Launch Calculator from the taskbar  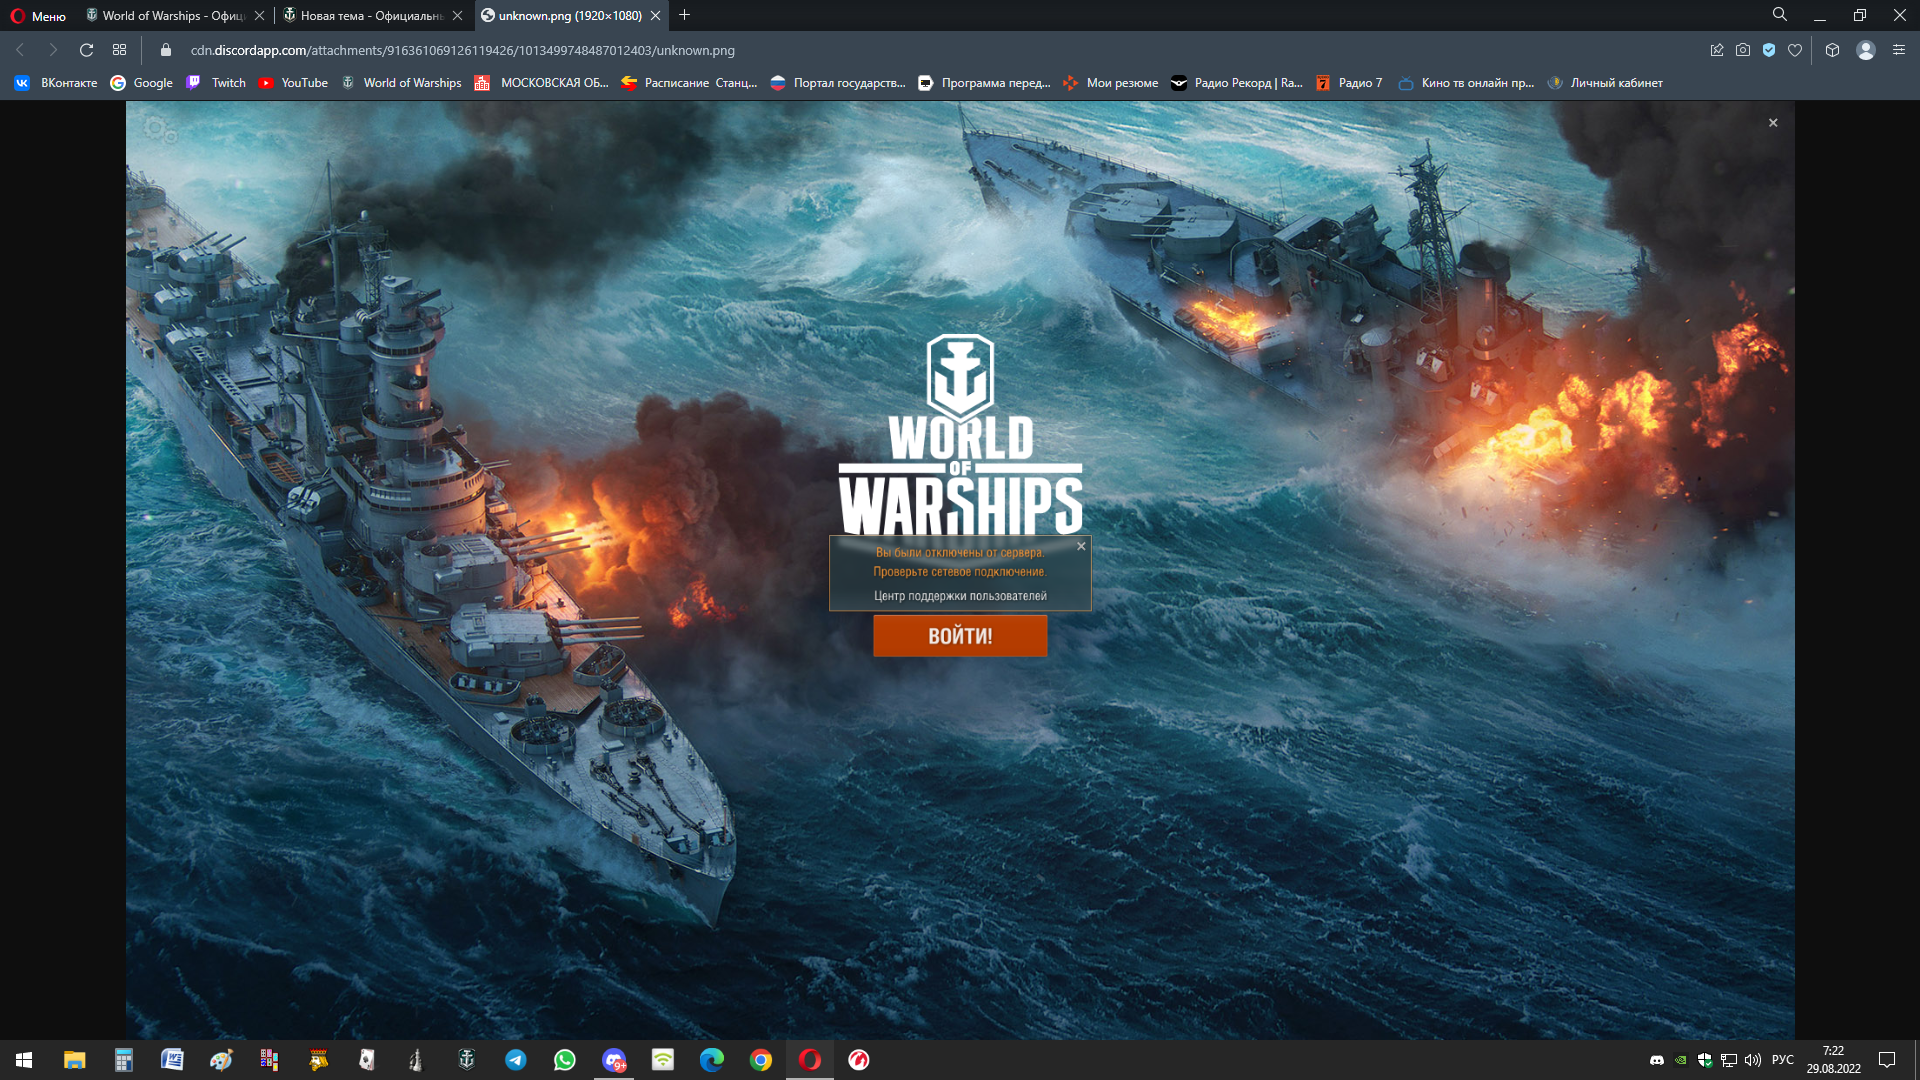(123, 1060)
